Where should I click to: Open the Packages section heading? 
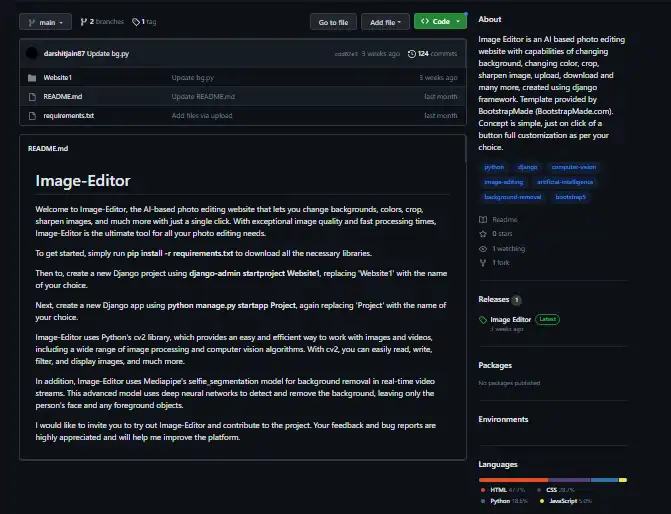[495, 365]
